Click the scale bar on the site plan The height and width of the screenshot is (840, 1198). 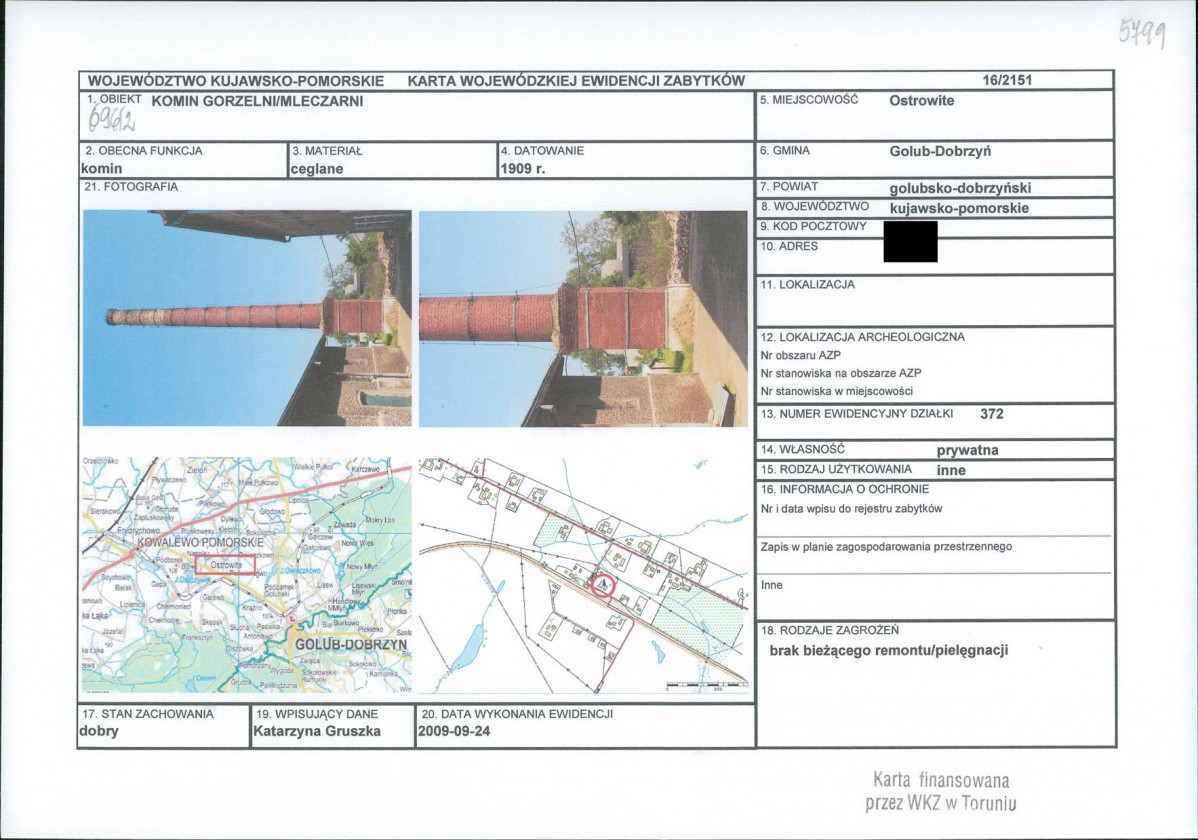[706, 685]
